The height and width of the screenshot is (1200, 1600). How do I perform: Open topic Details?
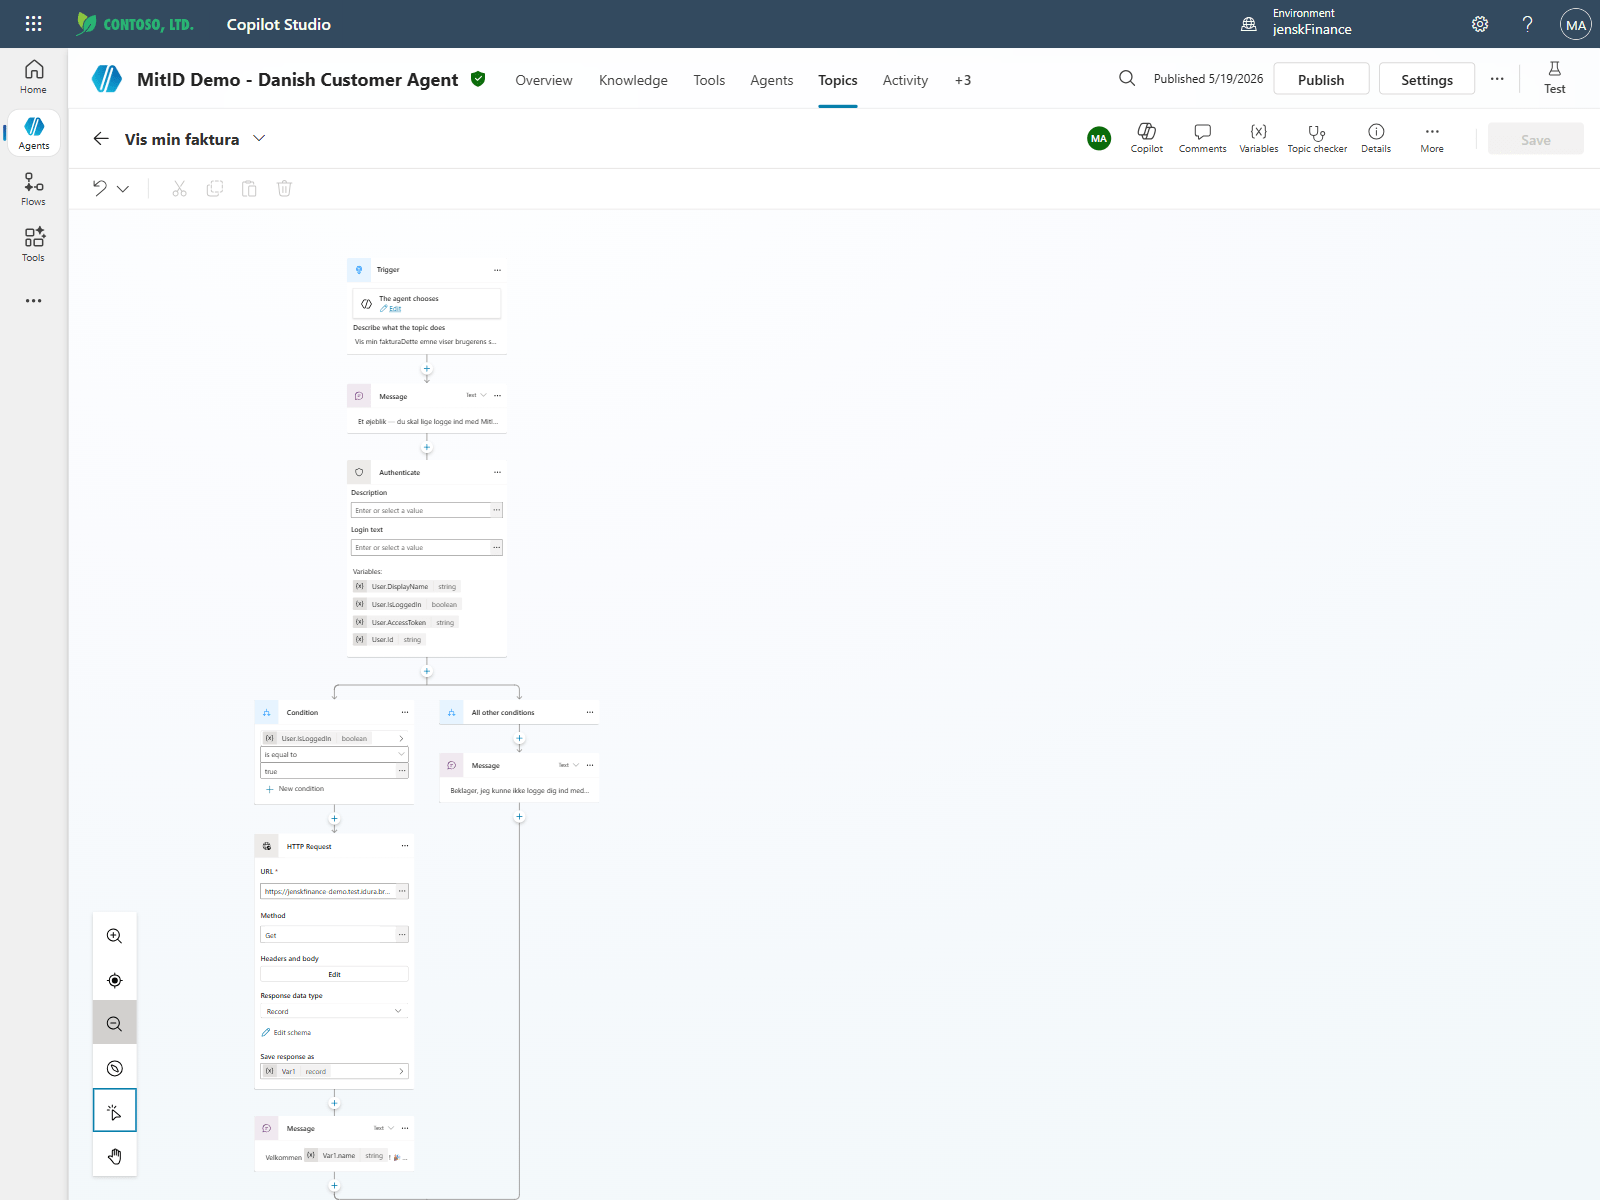(x=1376, y=138)
